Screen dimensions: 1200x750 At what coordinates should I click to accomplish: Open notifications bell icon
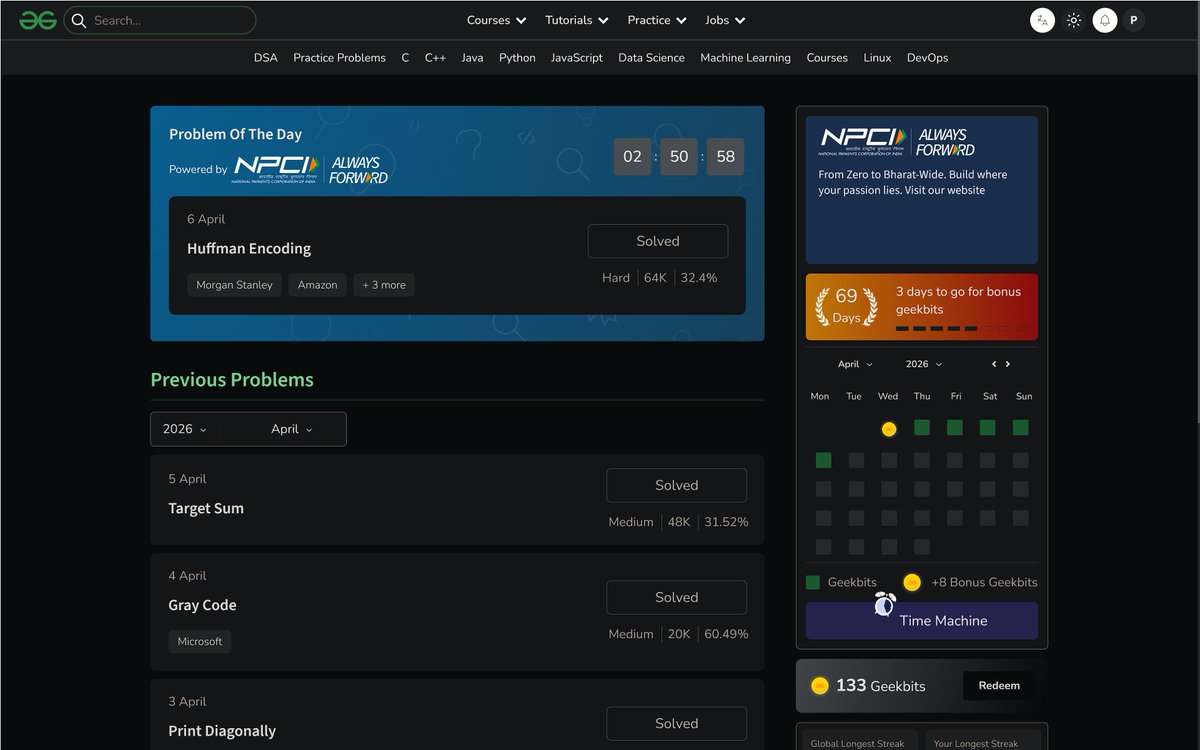(1105, 20)
